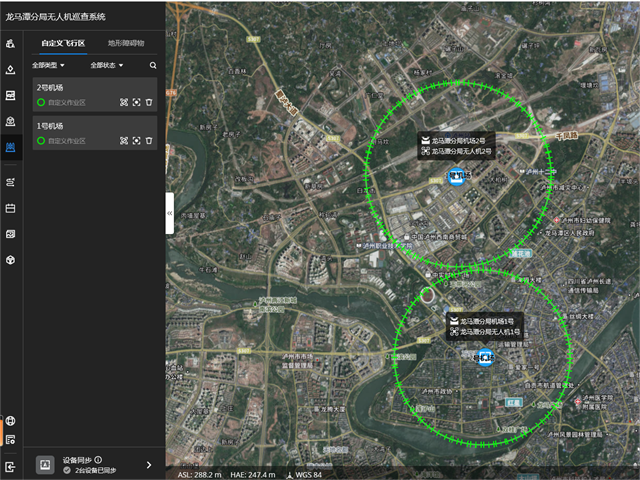
Task: Toggle the first scan icon on the 2号机场 row
Action: pos(124,102)
